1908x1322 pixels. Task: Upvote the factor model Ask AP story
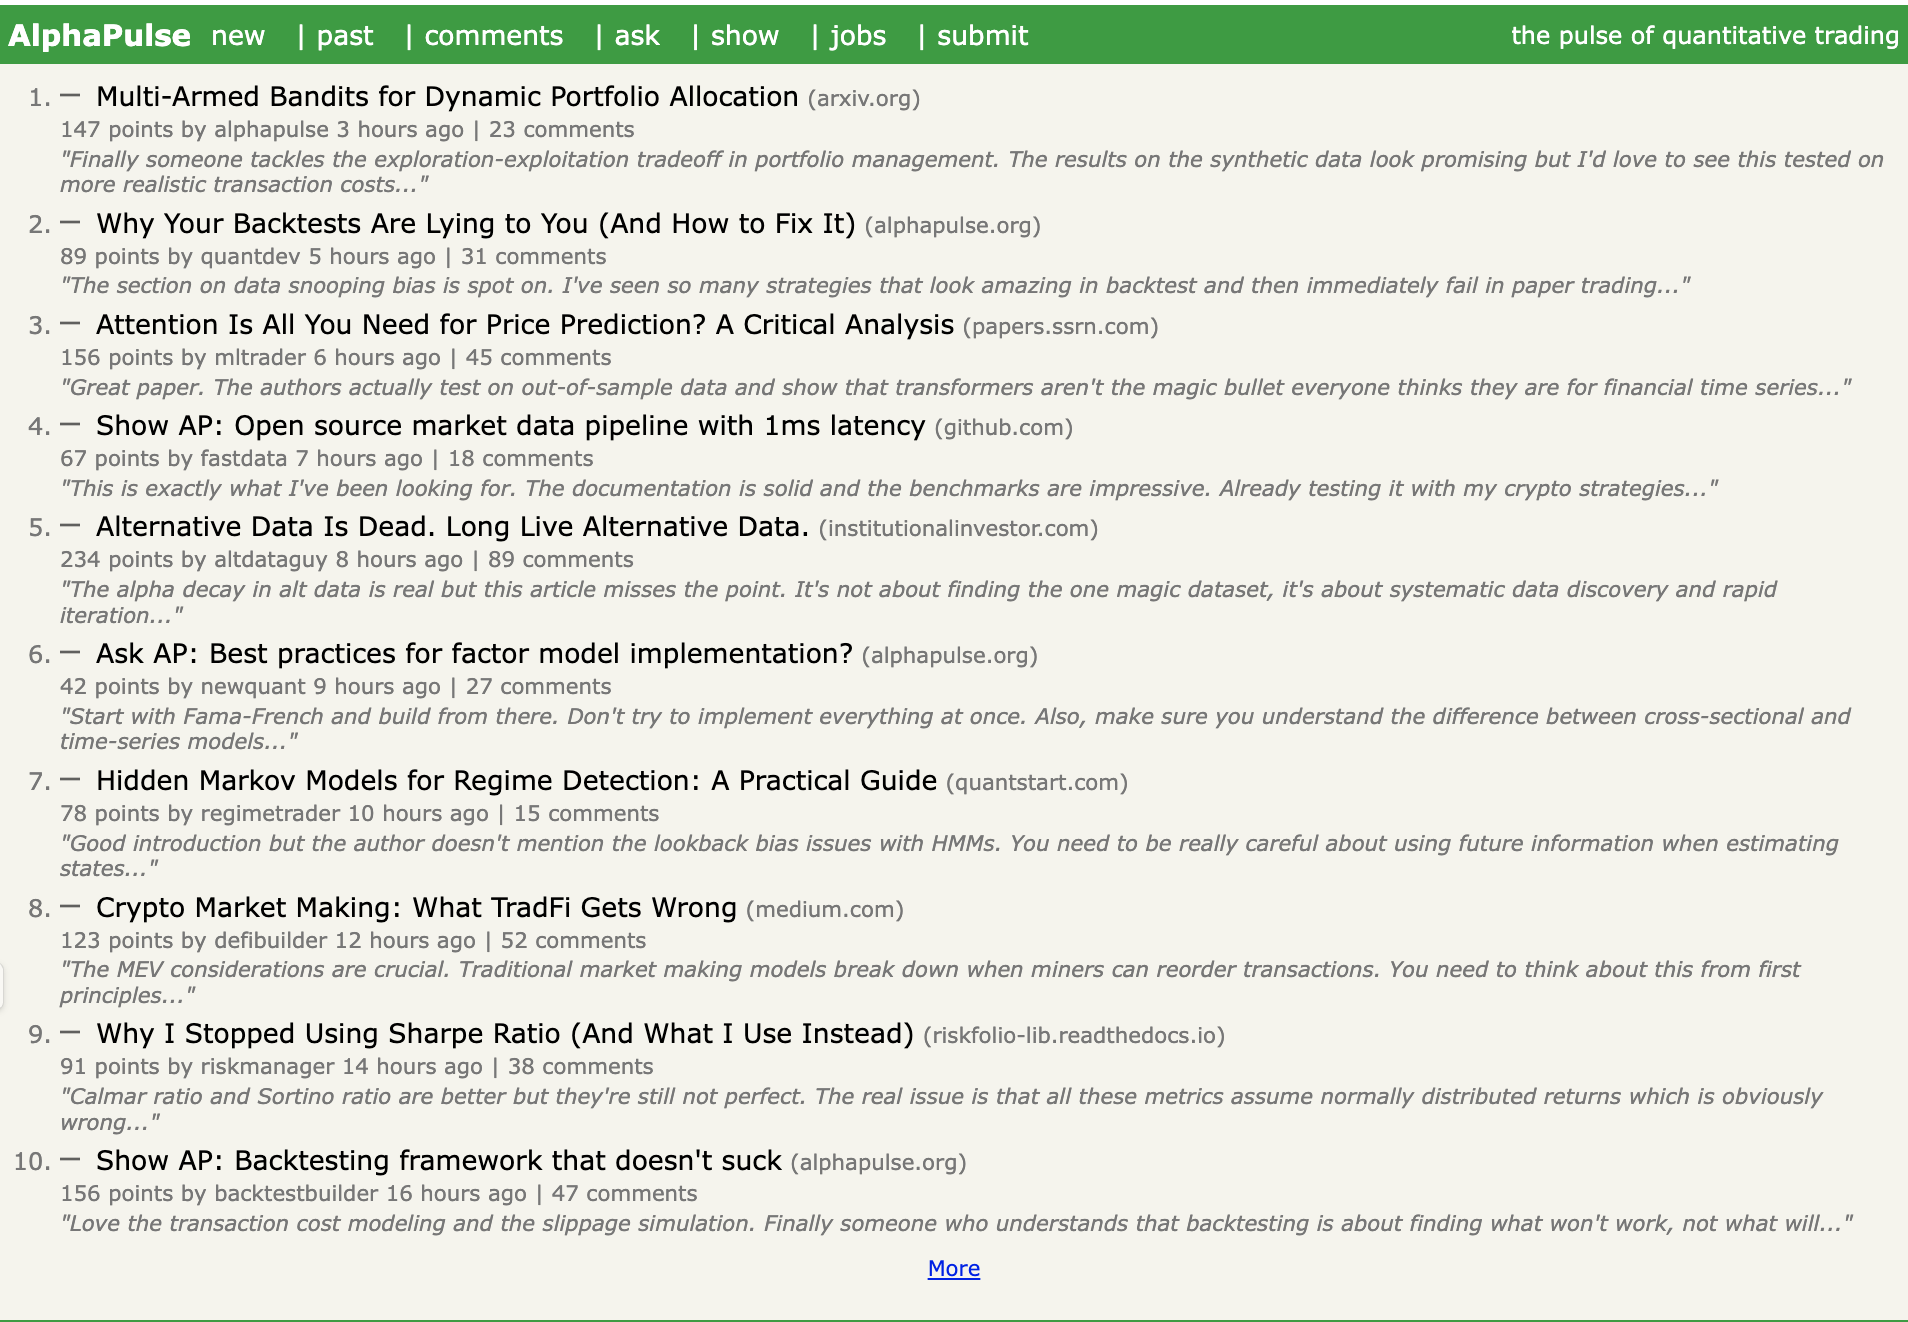pos(70,653)
